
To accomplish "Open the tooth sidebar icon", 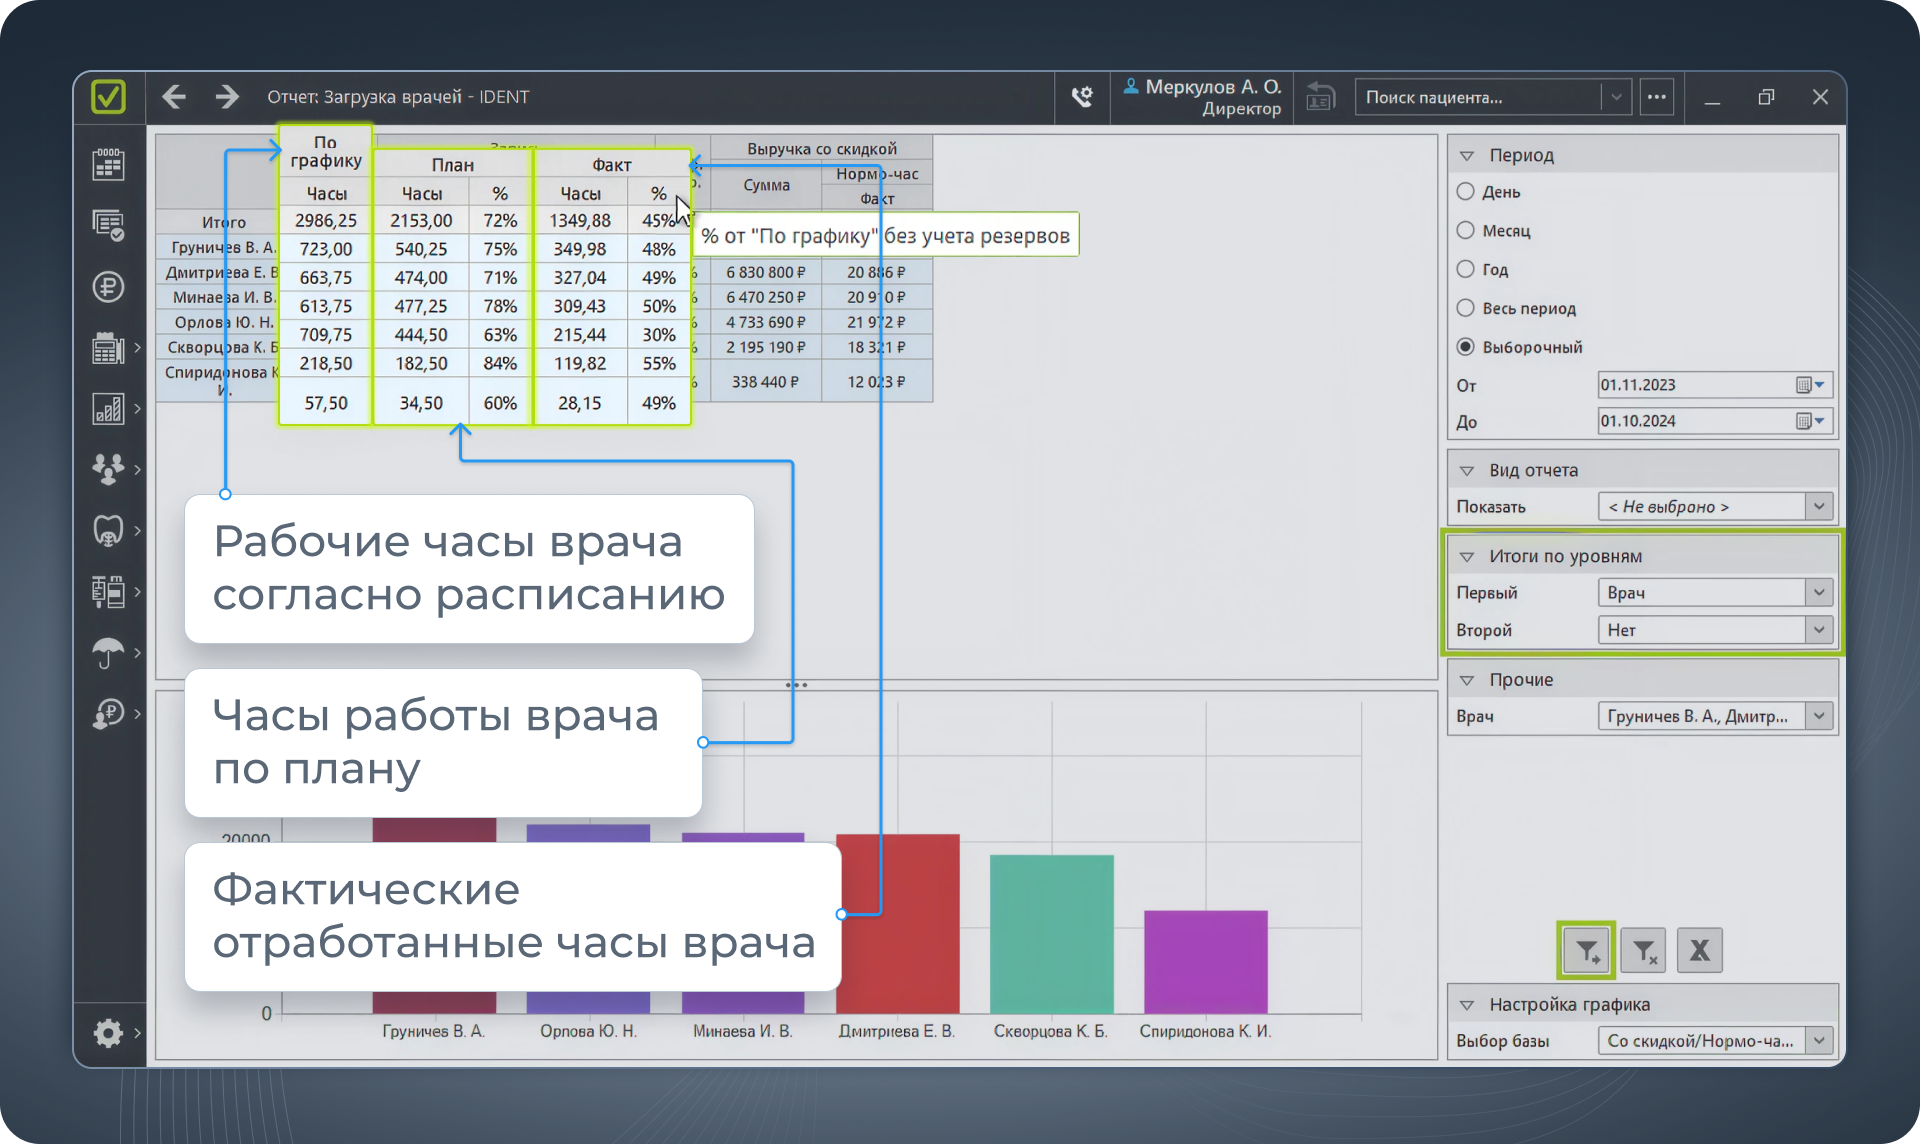I will tap(108, 530).
